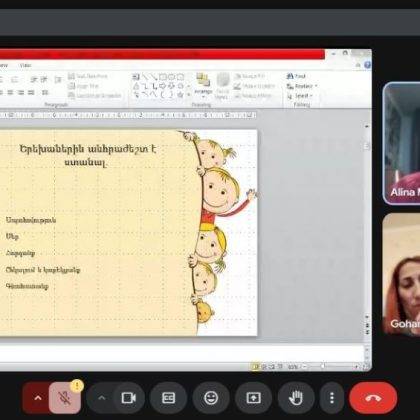This screenshot has width=420, height=420.
Task: Select the rectangle shape in shapes gallery
Action: point(162,77)
